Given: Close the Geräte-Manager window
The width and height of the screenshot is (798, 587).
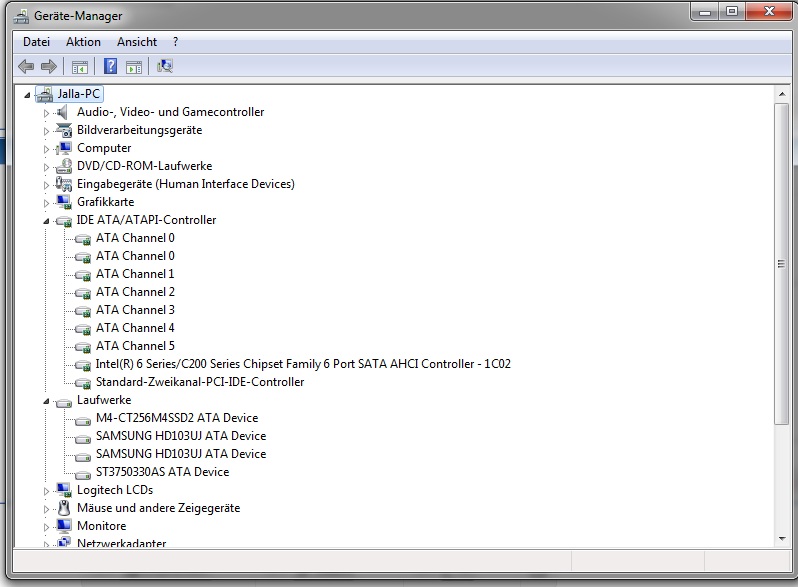Looking at the screenshot, I should tap(768, 12).
